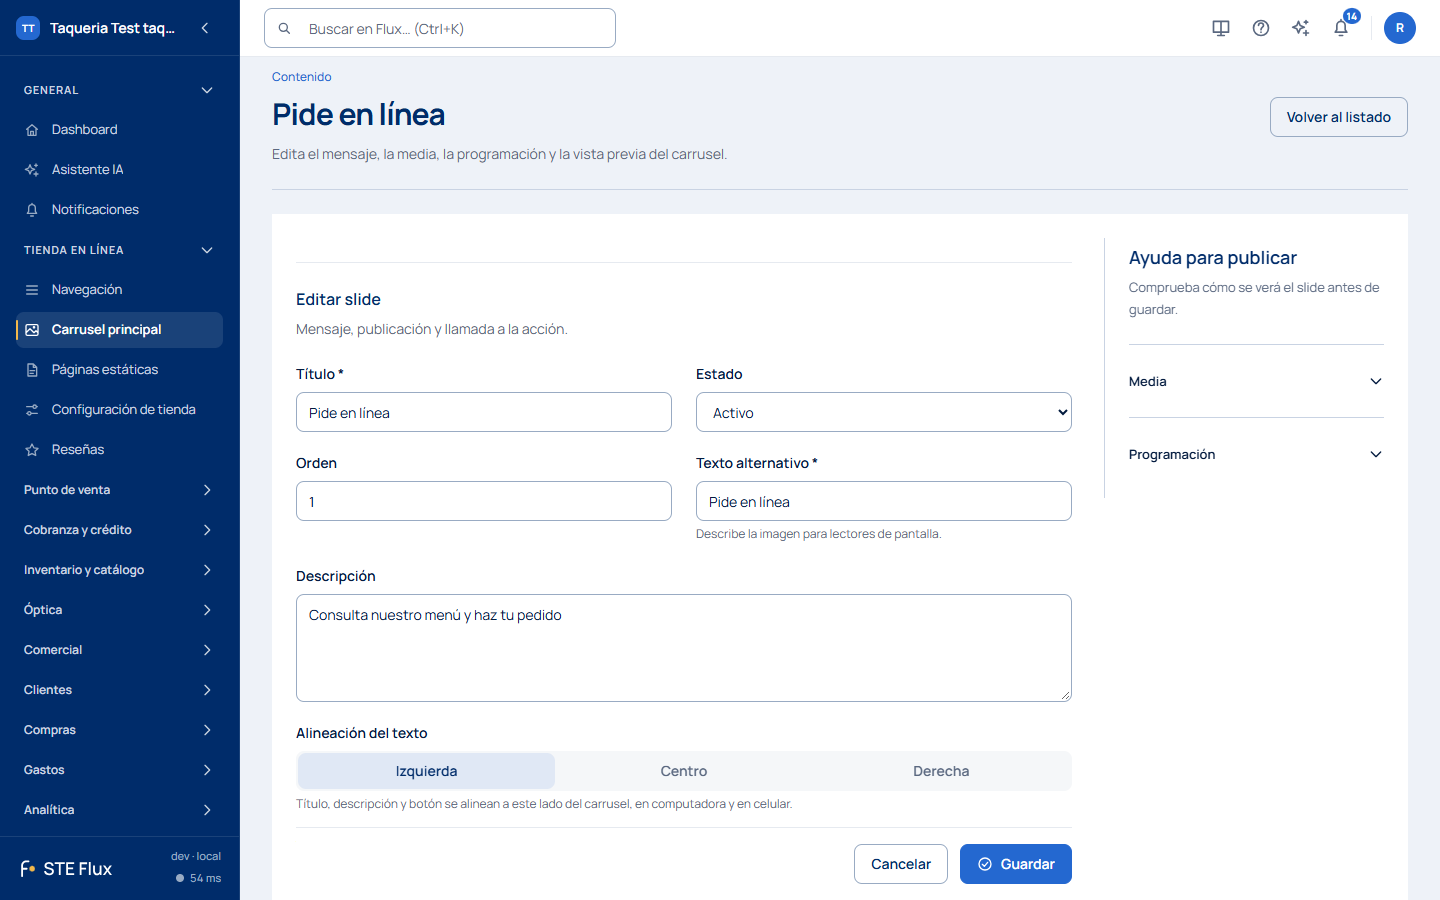Screen dimensions: 1440x900
Task: Click the Carrusel principal image icon
Action: click(x=32, y=330)
